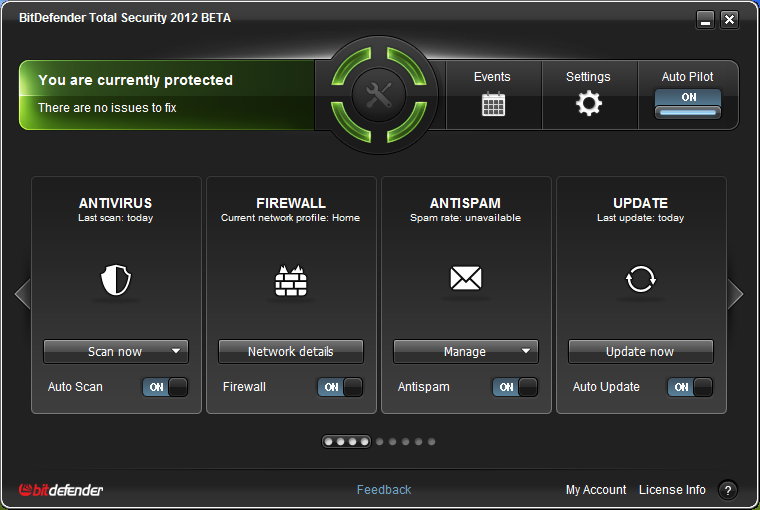Toggle the Firewall switch off
This screenshot has width=760, height=510.
pos(340,387)
